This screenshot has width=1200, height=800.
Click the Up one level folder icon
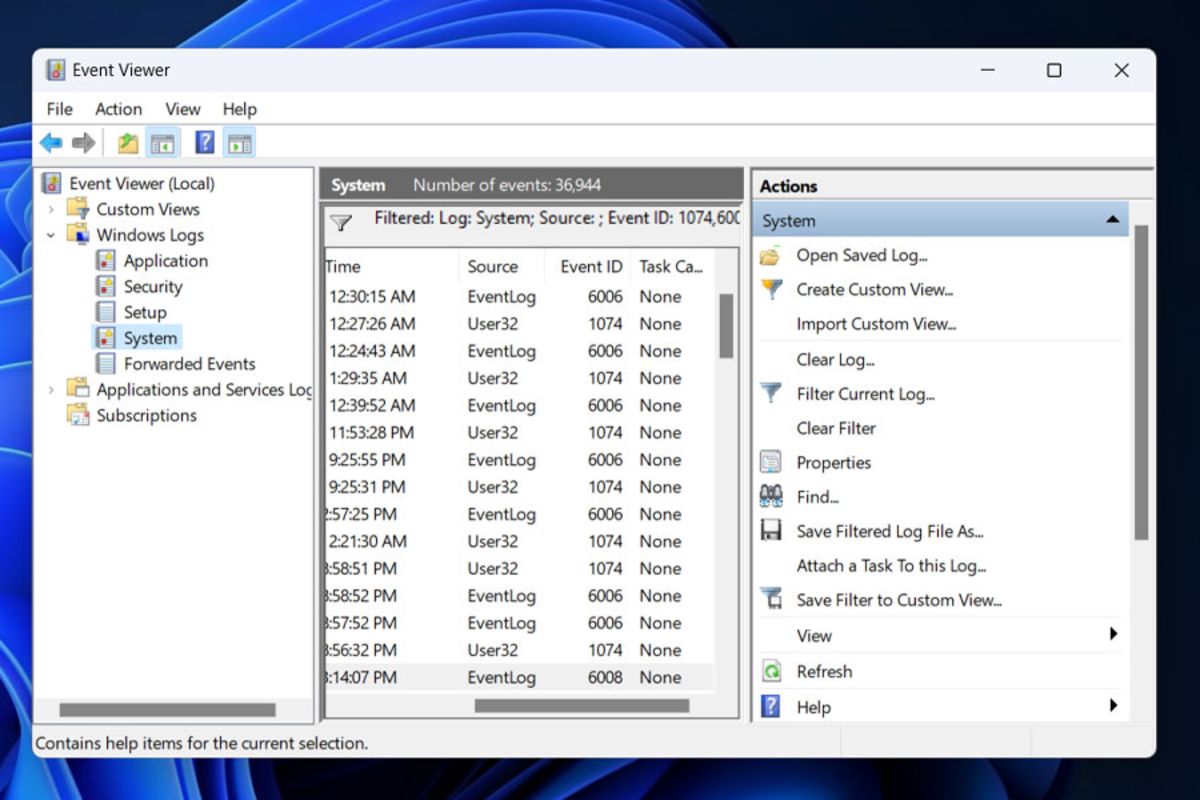[128, 143]
